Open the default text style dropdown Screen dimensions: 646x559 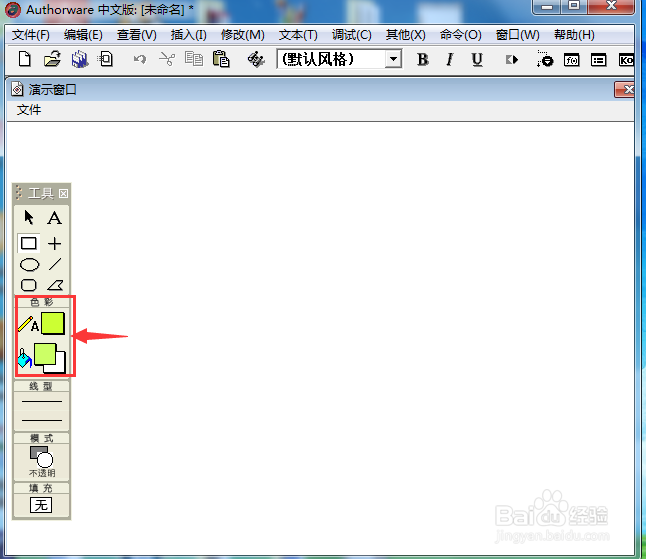393,59
